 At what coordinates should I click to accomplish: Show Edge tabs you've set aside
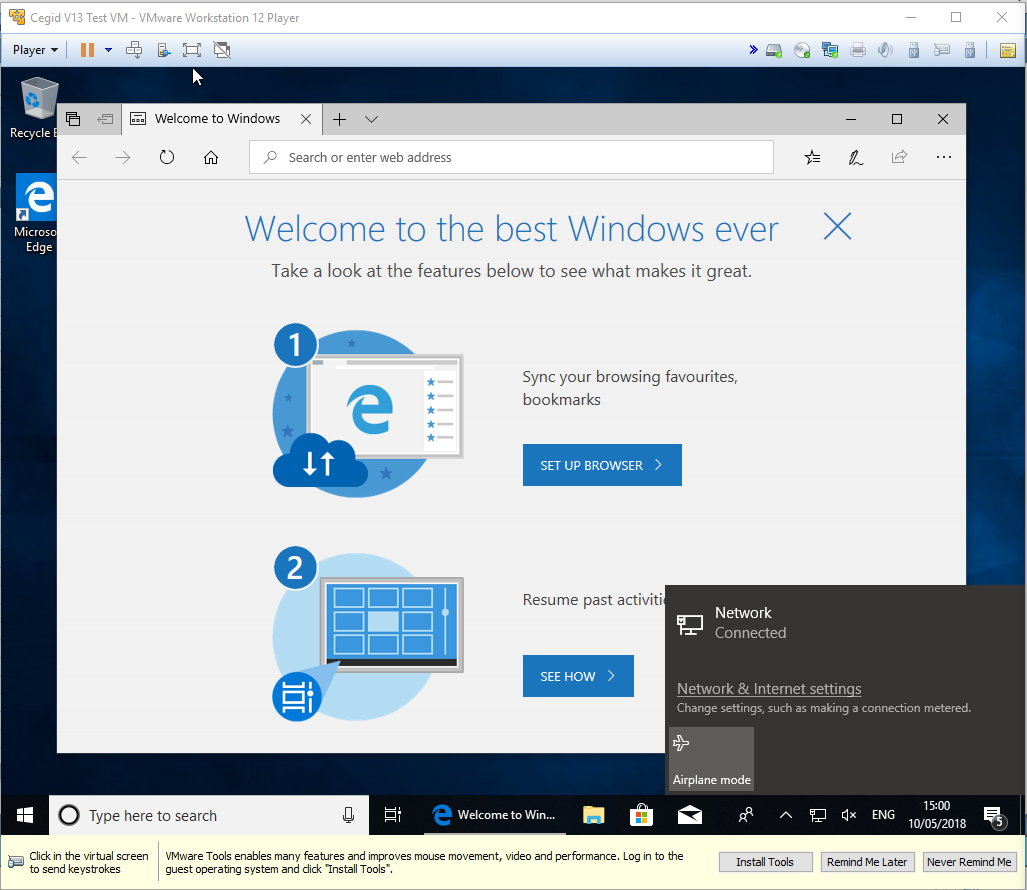[73, 119]
